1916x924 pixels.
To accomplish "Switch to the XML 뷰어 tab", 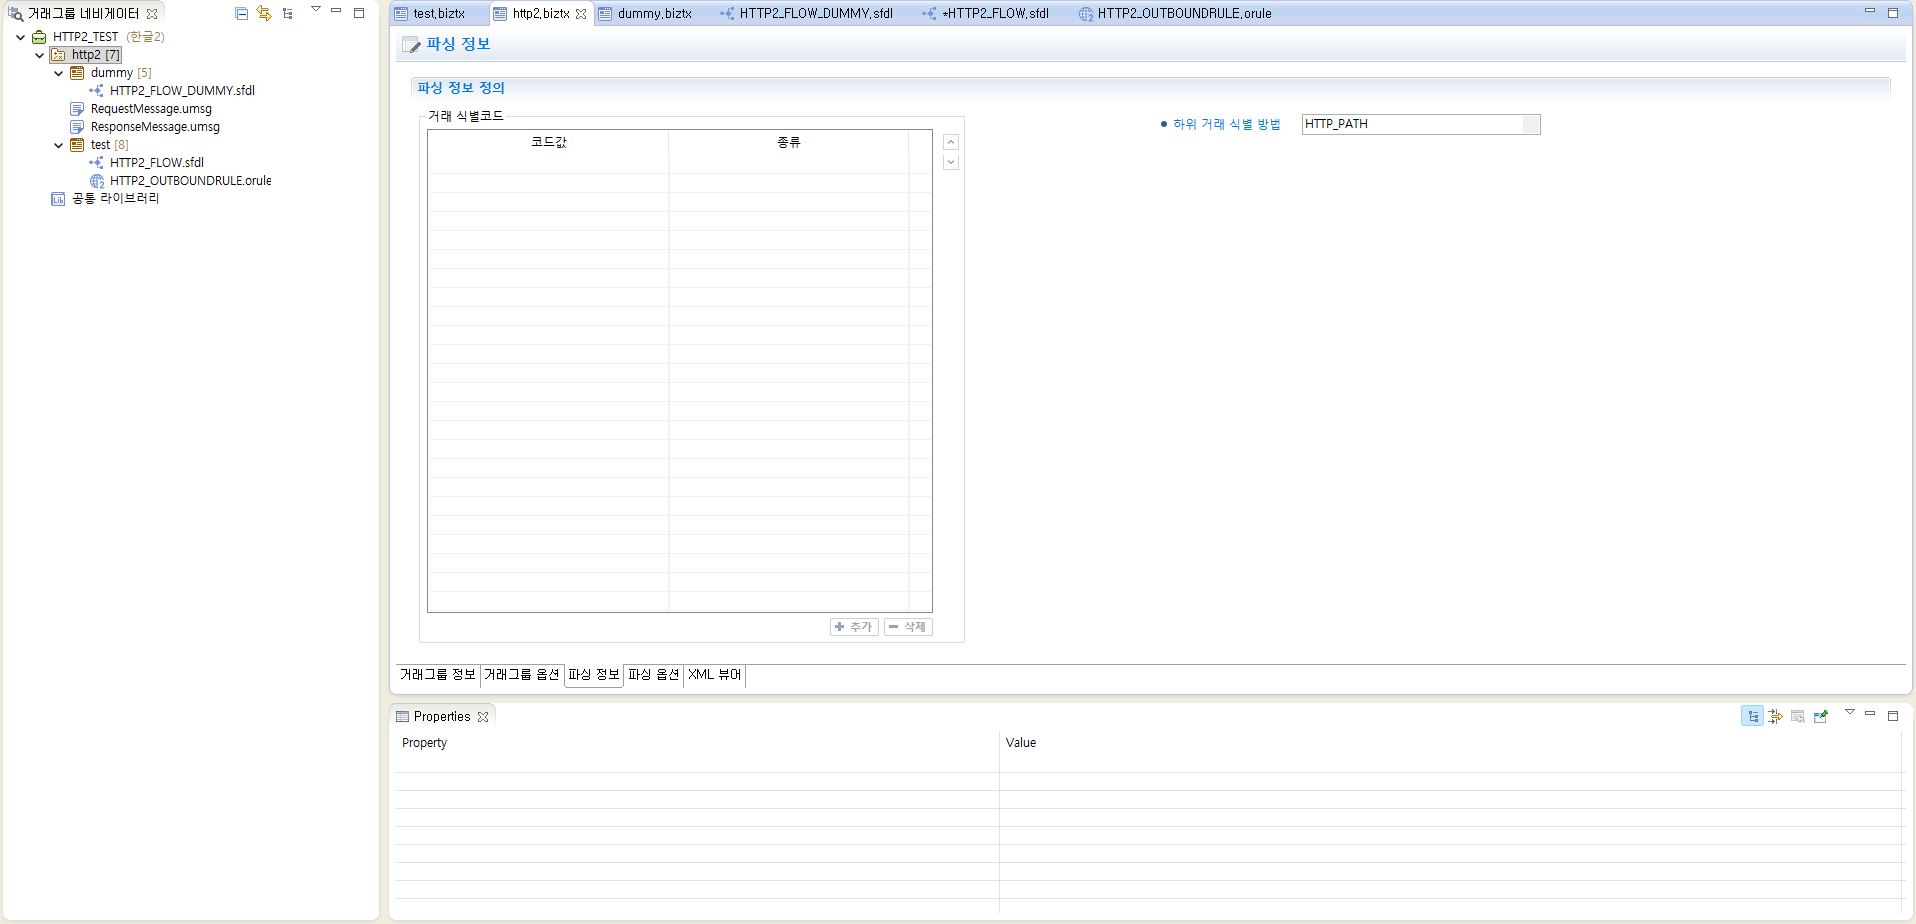I will pos(714,675).
